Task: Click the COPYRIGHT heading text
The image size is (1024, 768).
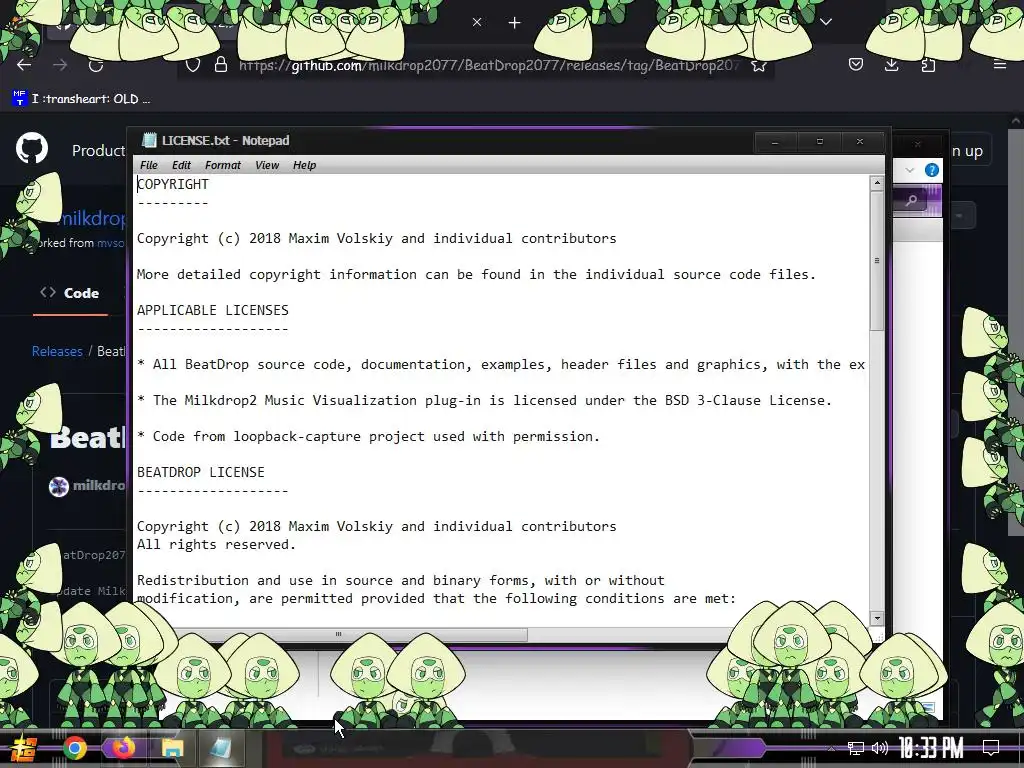Action: pyautogui.click(x=173, y=184)
